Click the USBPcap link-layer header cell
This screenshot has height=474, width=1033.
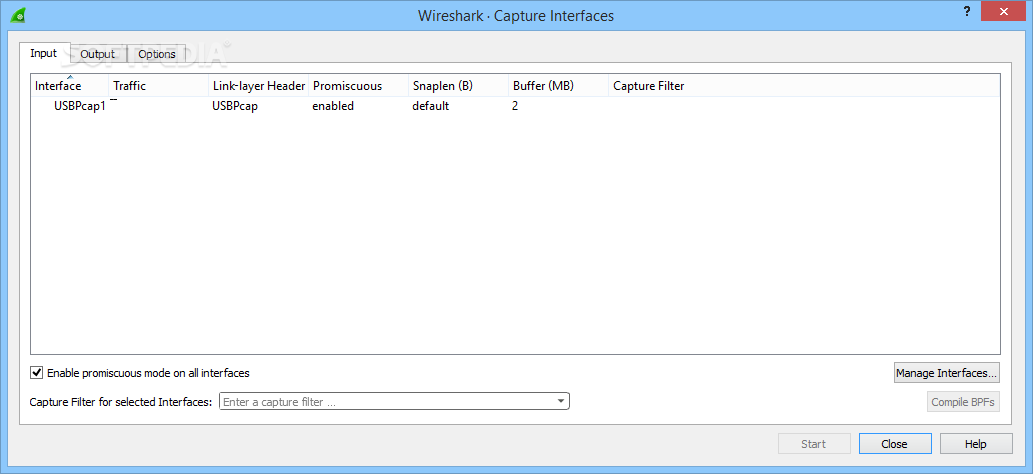[235, 105]
